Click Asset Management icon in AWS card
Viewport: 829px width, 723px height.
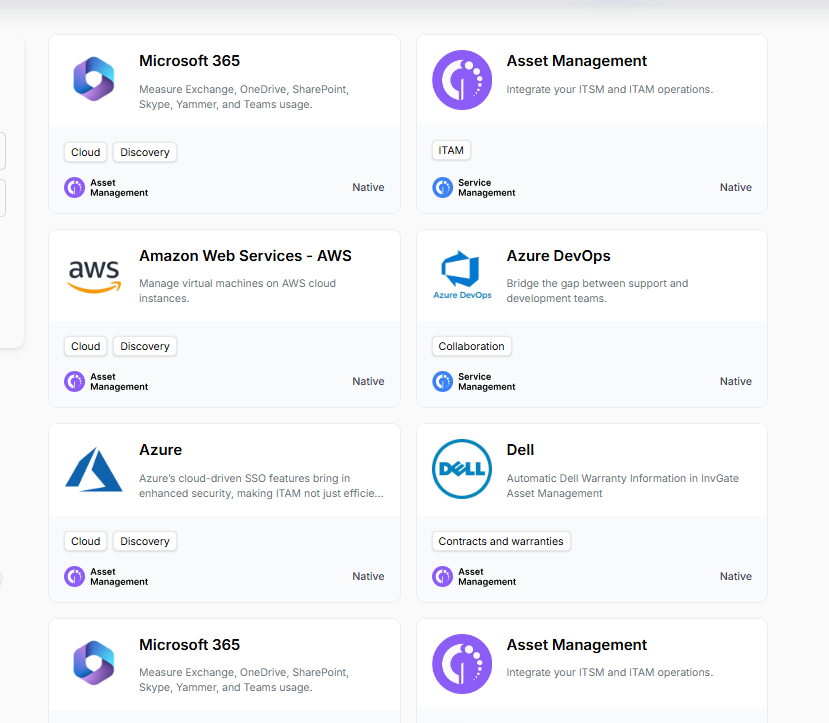coord(75,382)
